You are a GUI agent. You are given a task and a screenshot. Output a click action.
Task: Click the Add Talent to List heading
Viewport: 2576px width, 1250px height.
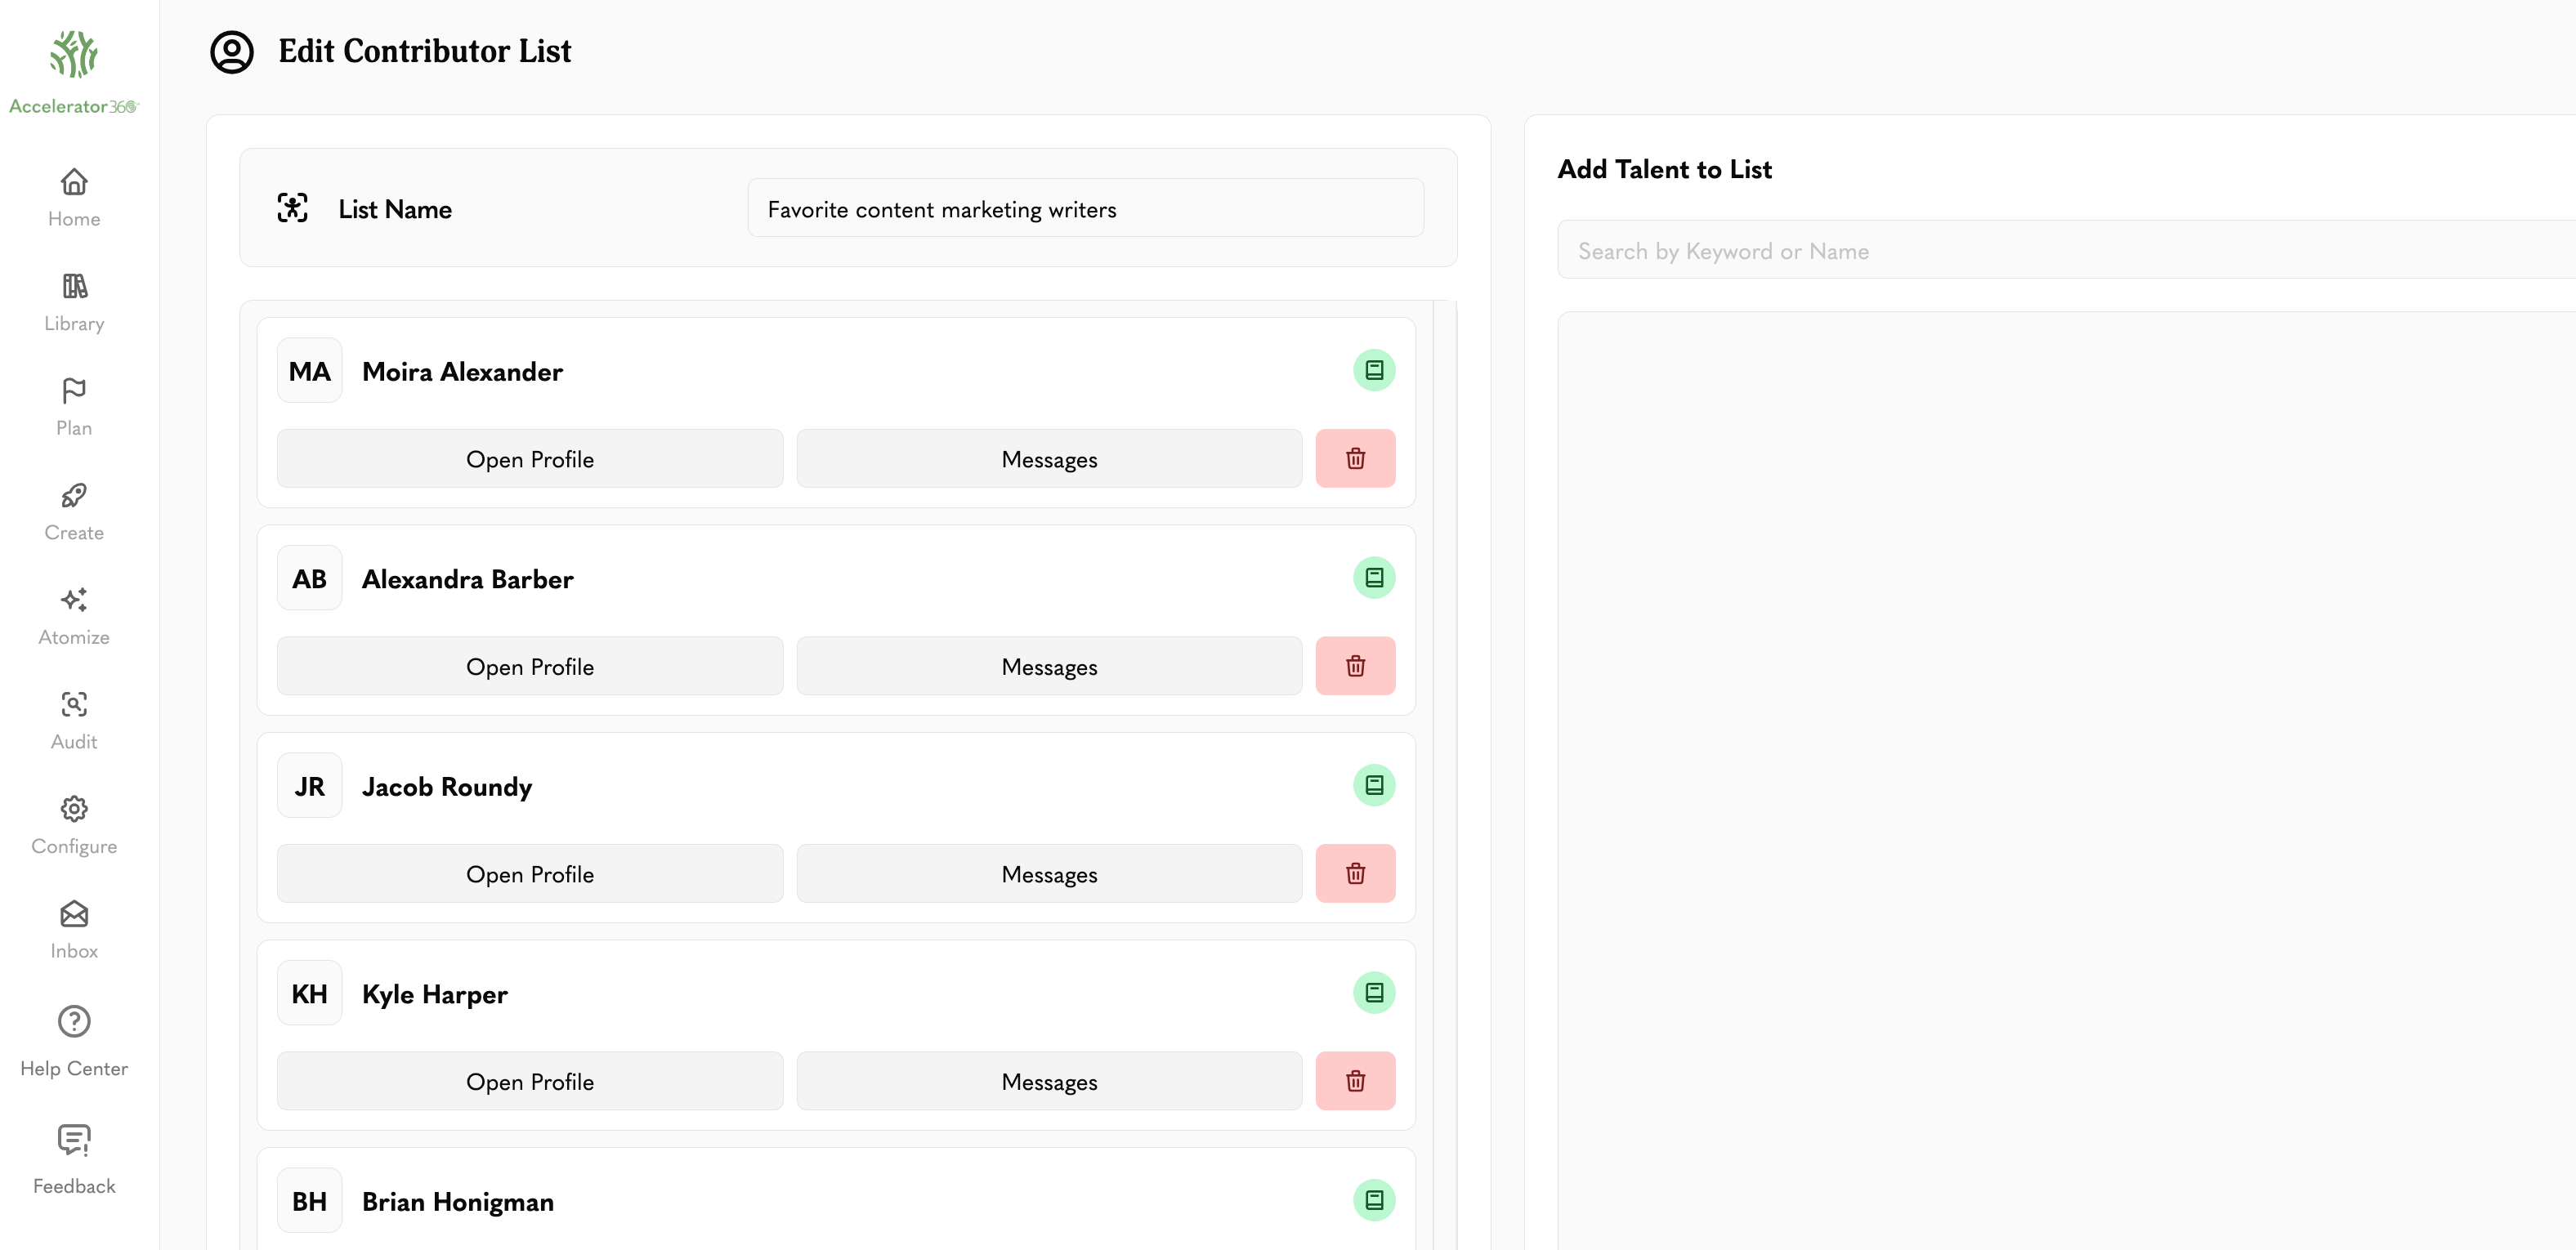coord(1664,169)
